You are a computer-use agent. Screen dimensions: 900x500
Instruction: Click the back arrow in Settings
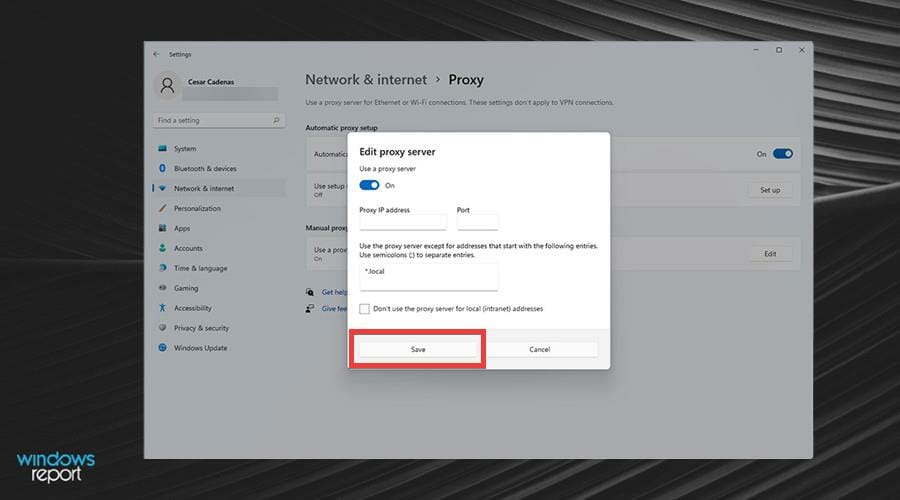tap(156, 54)
